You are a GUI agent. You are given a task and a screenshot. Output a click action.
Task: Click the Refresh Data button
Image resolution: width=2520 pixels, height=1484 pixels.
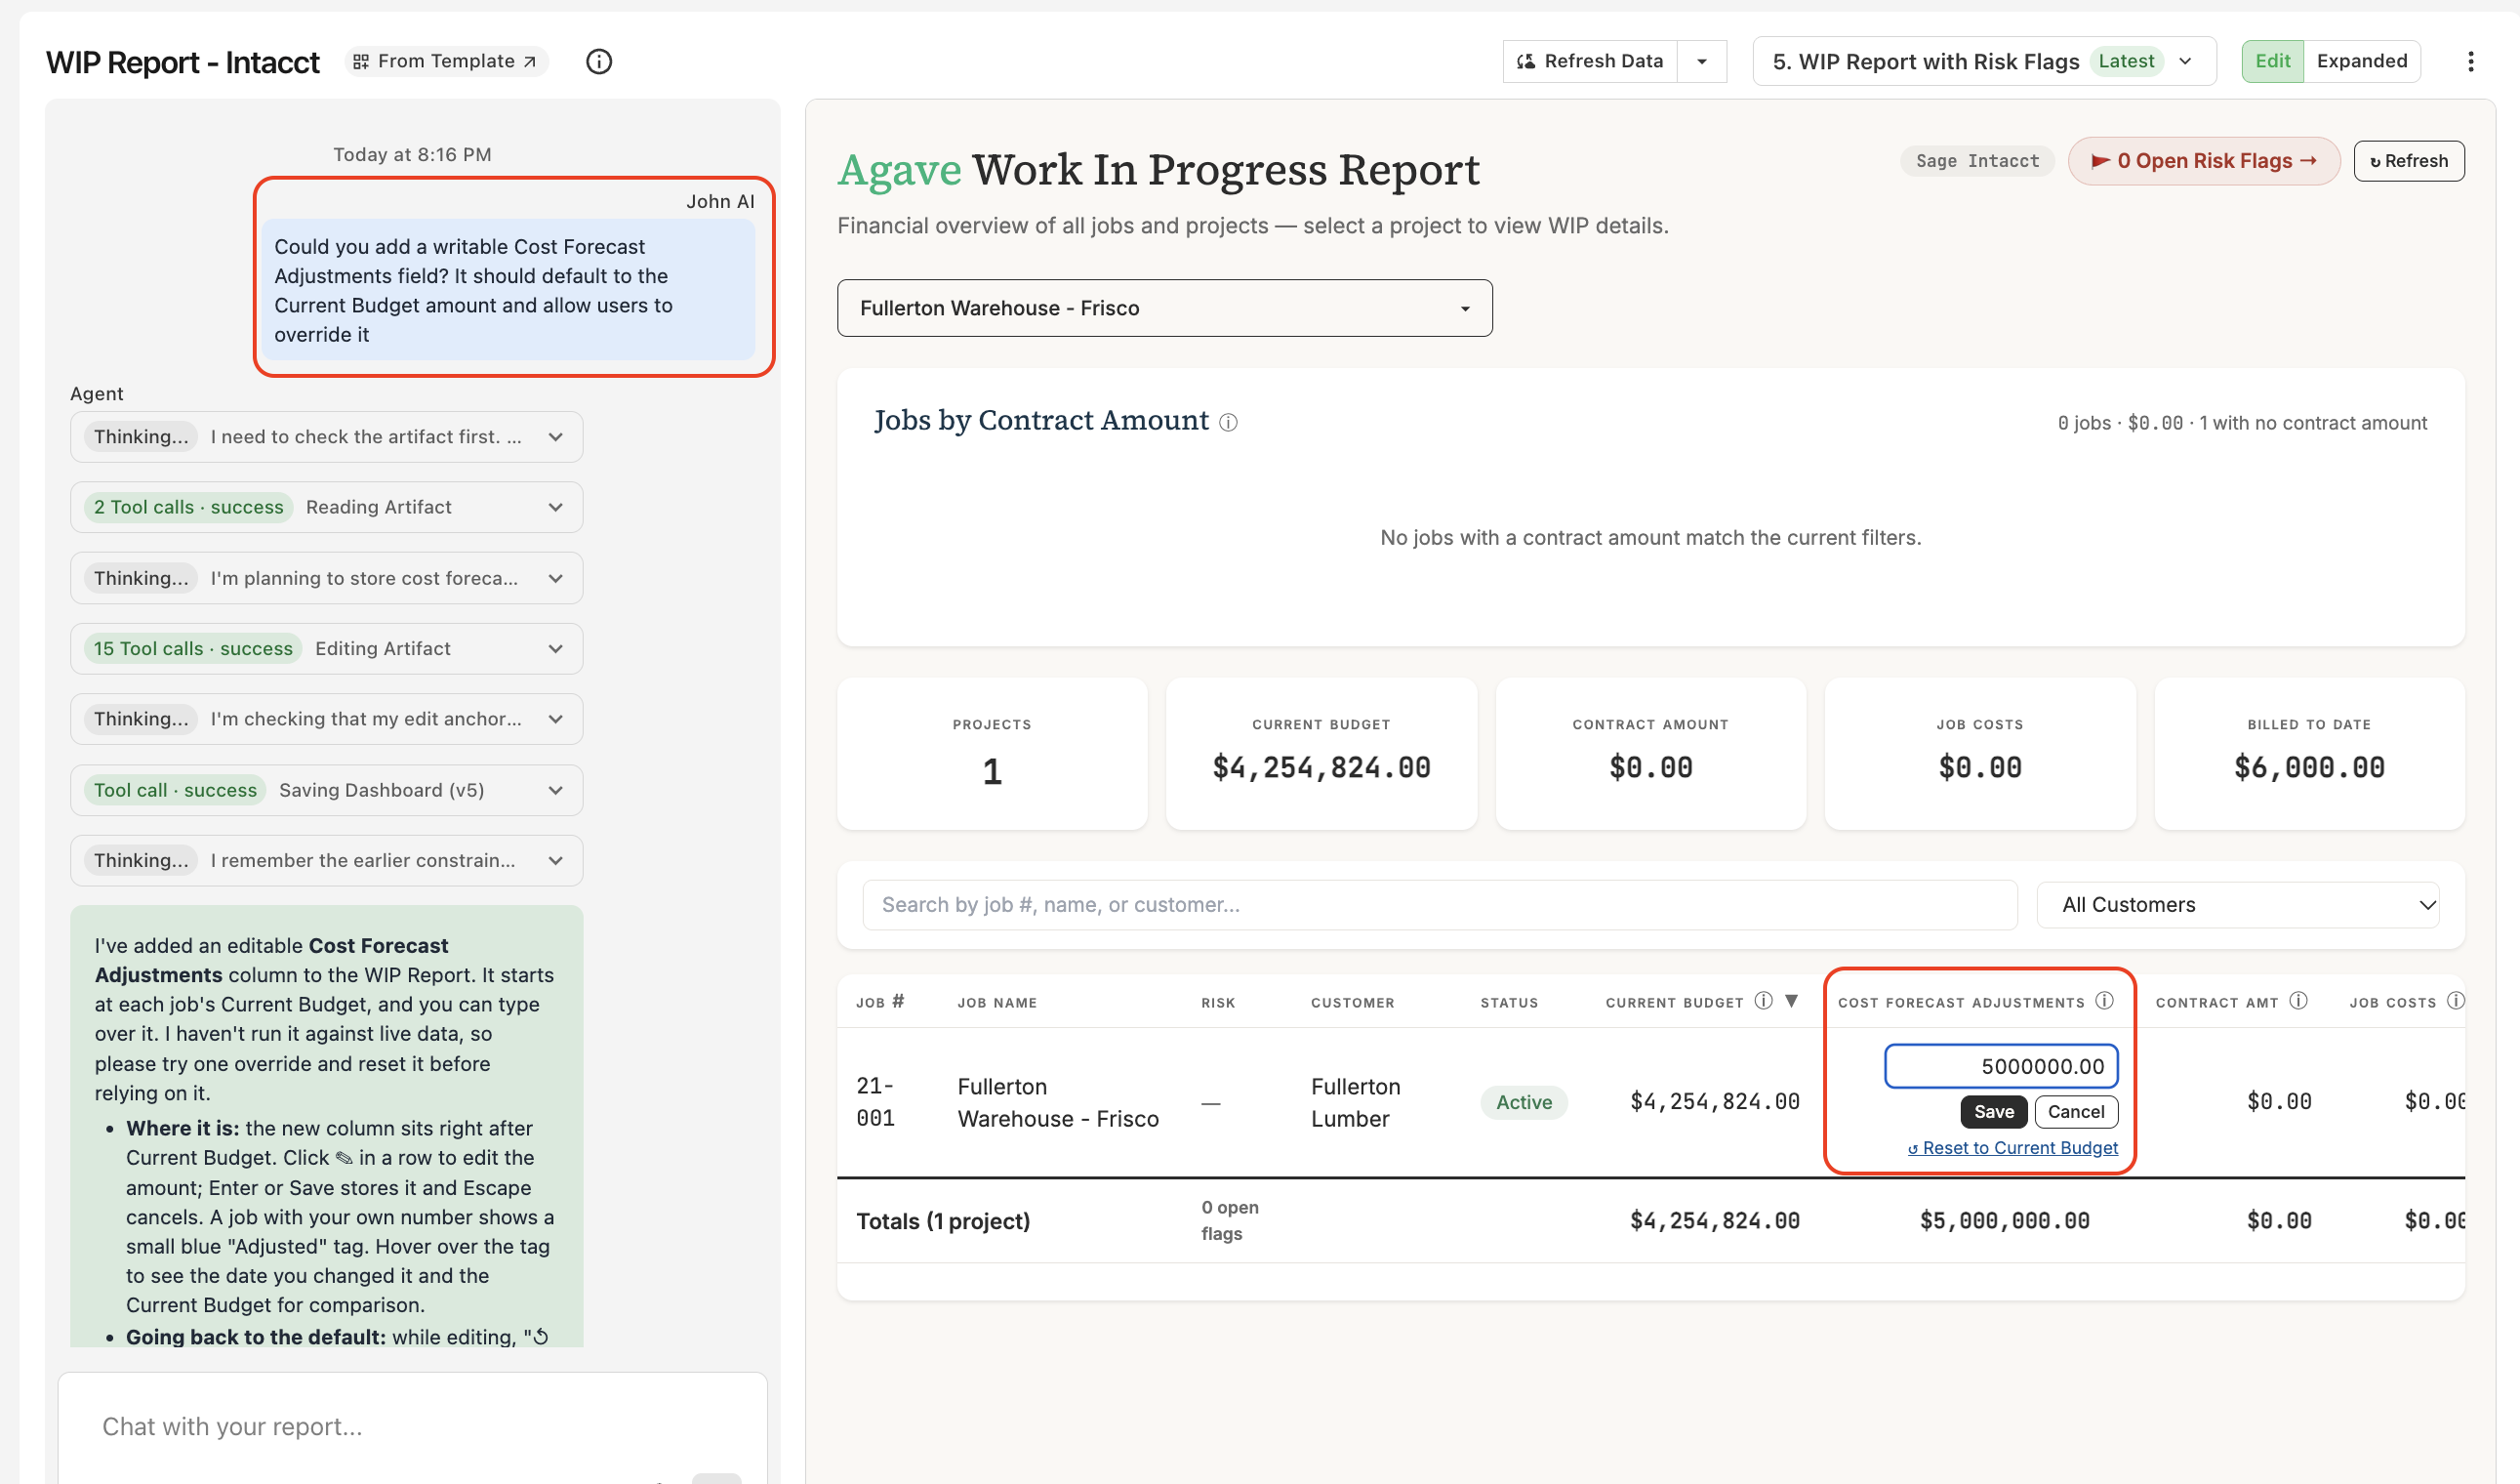(1590, 61)
